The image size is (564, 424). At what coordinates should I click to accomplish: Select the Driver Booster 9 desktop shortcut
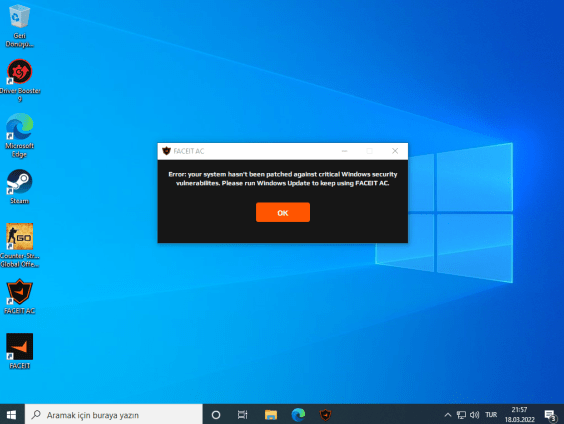(x=20, y=81)
